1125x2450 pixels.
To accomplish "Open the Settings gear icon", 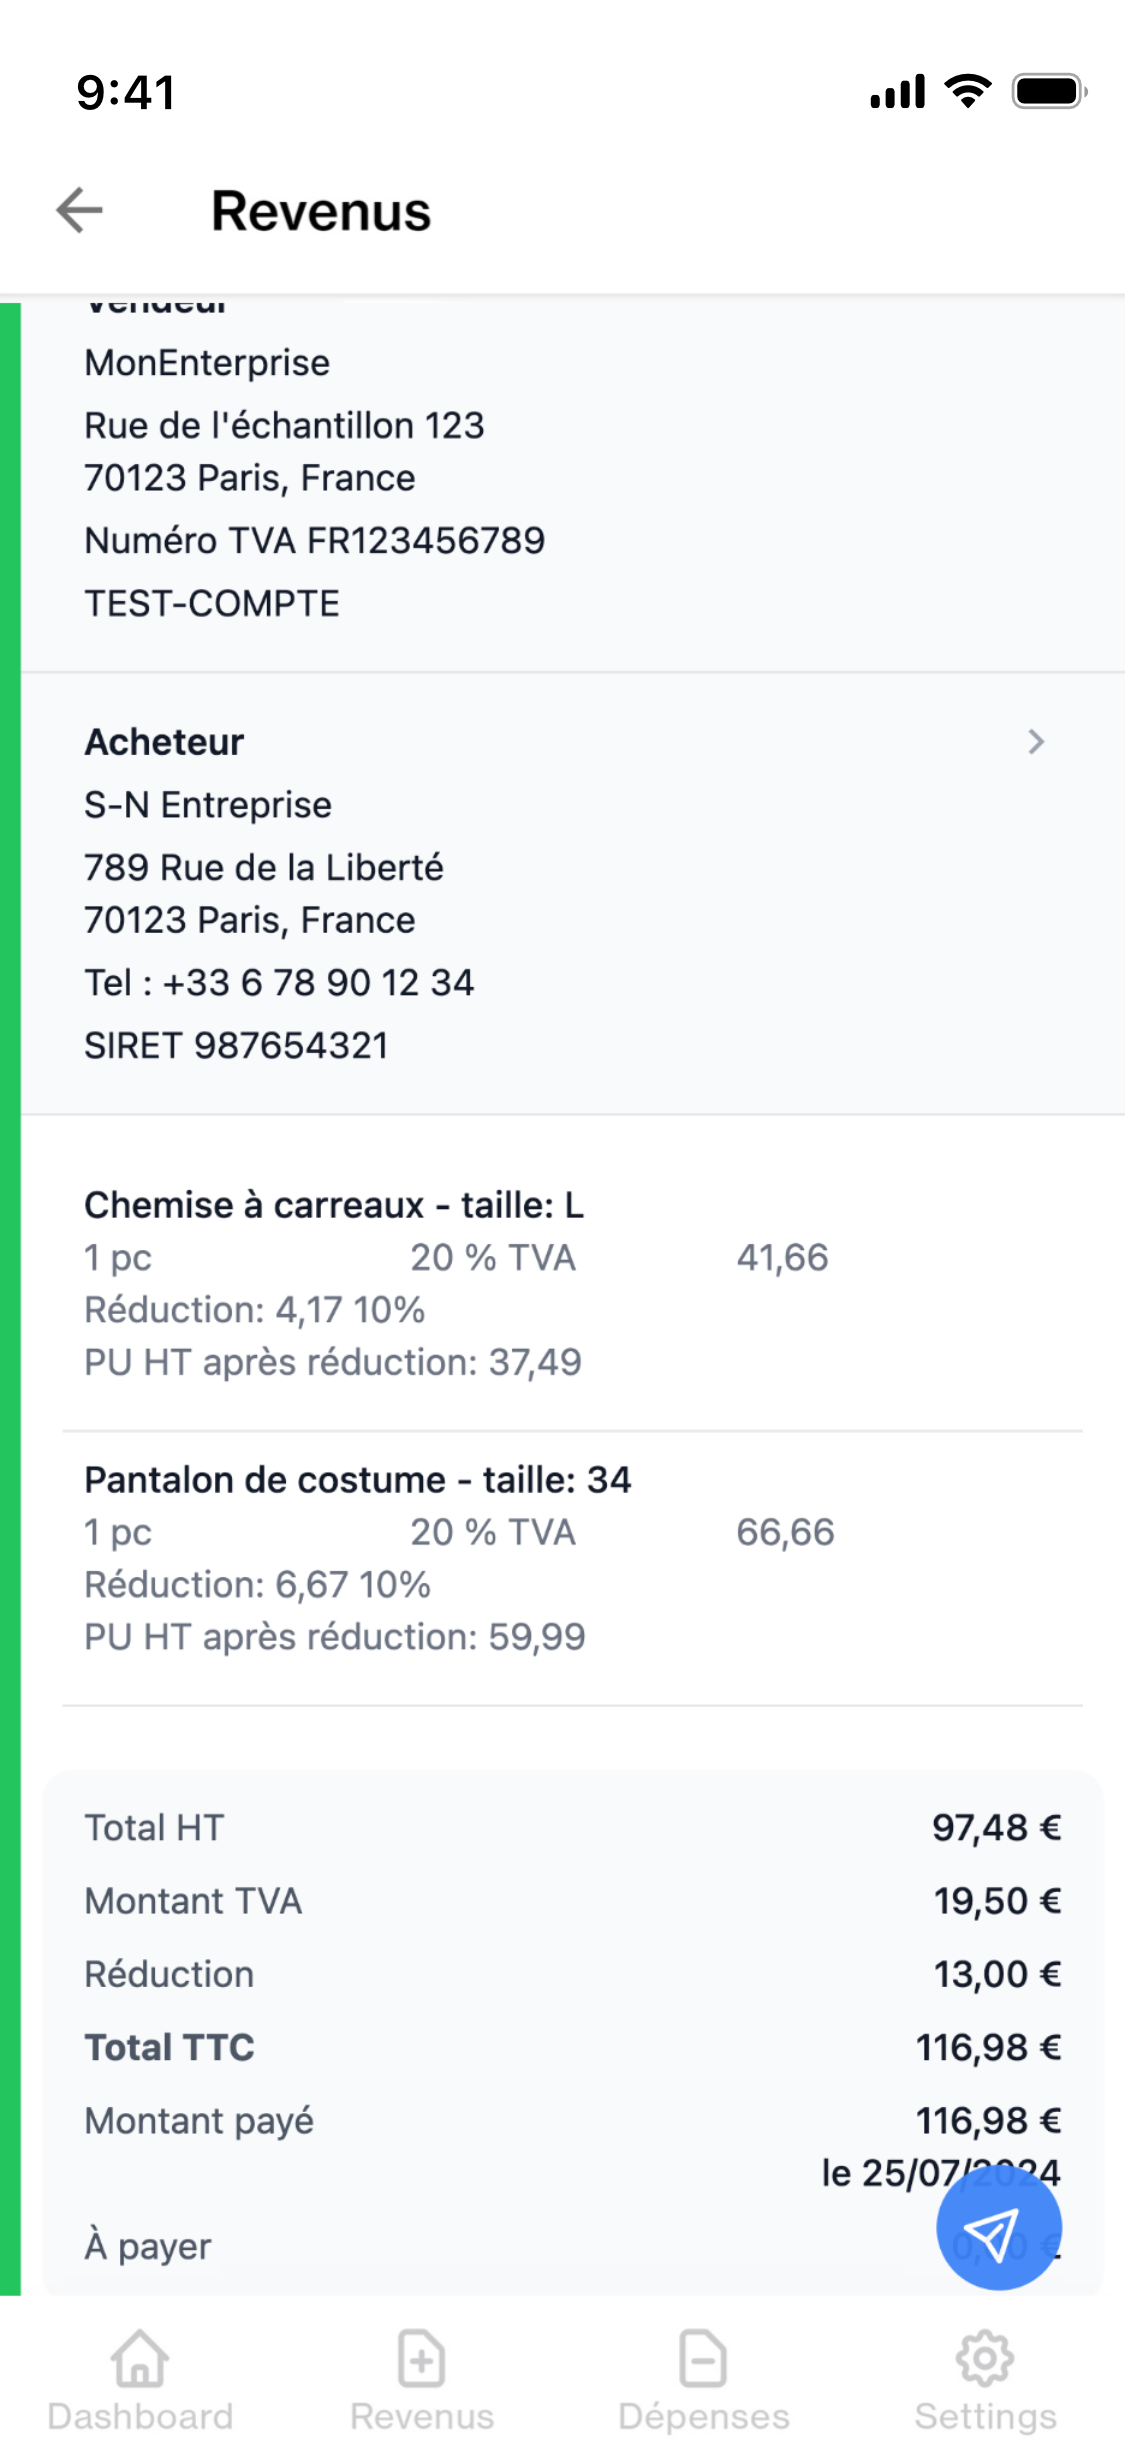I will pyautogui.click(x=985, y=2358).
